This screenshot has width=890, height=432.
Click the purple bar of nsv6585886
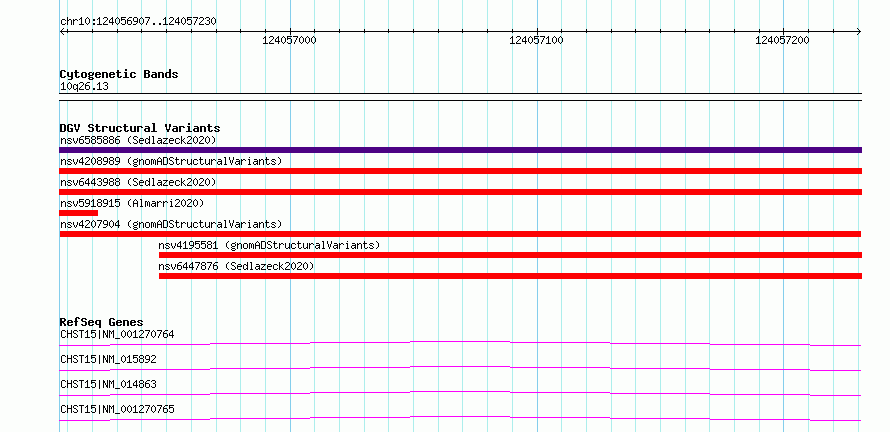[x=460, y=150]
